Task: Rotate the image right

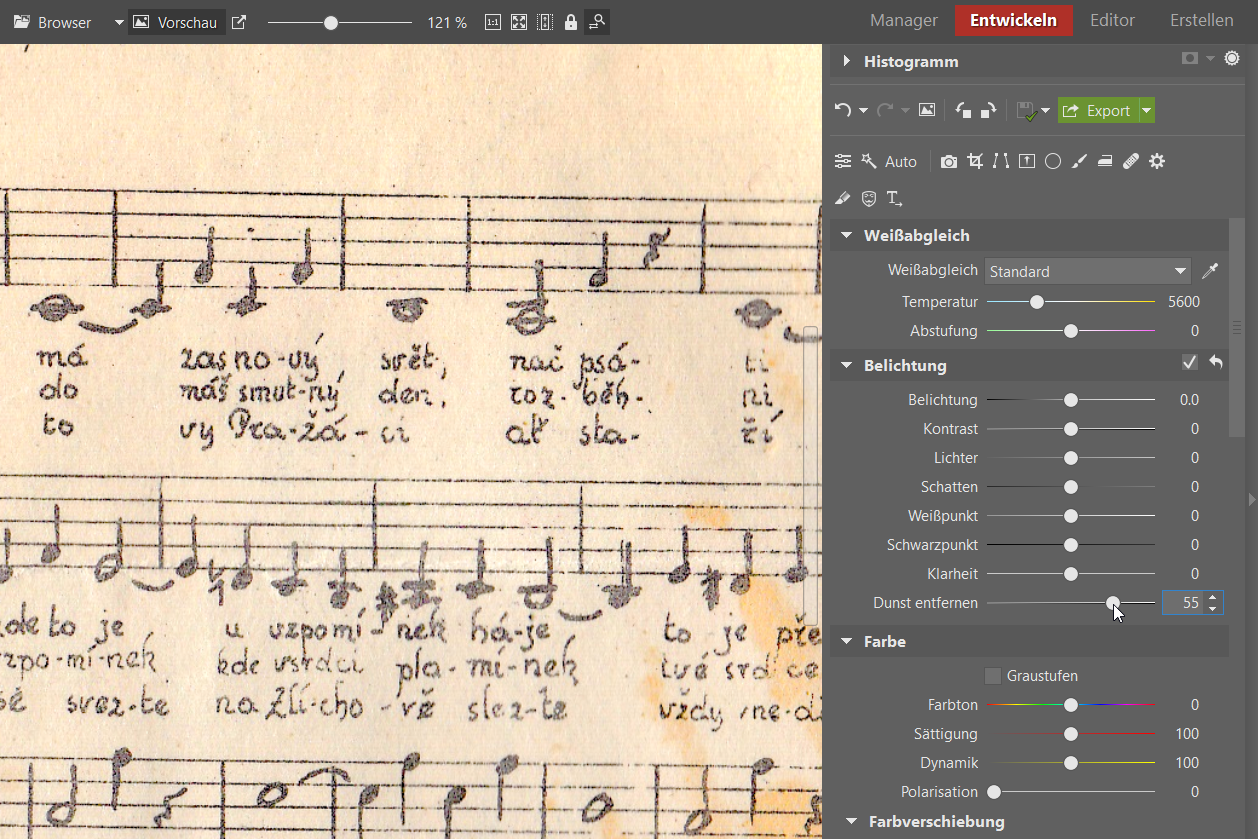Action: (x=987, y=110)
